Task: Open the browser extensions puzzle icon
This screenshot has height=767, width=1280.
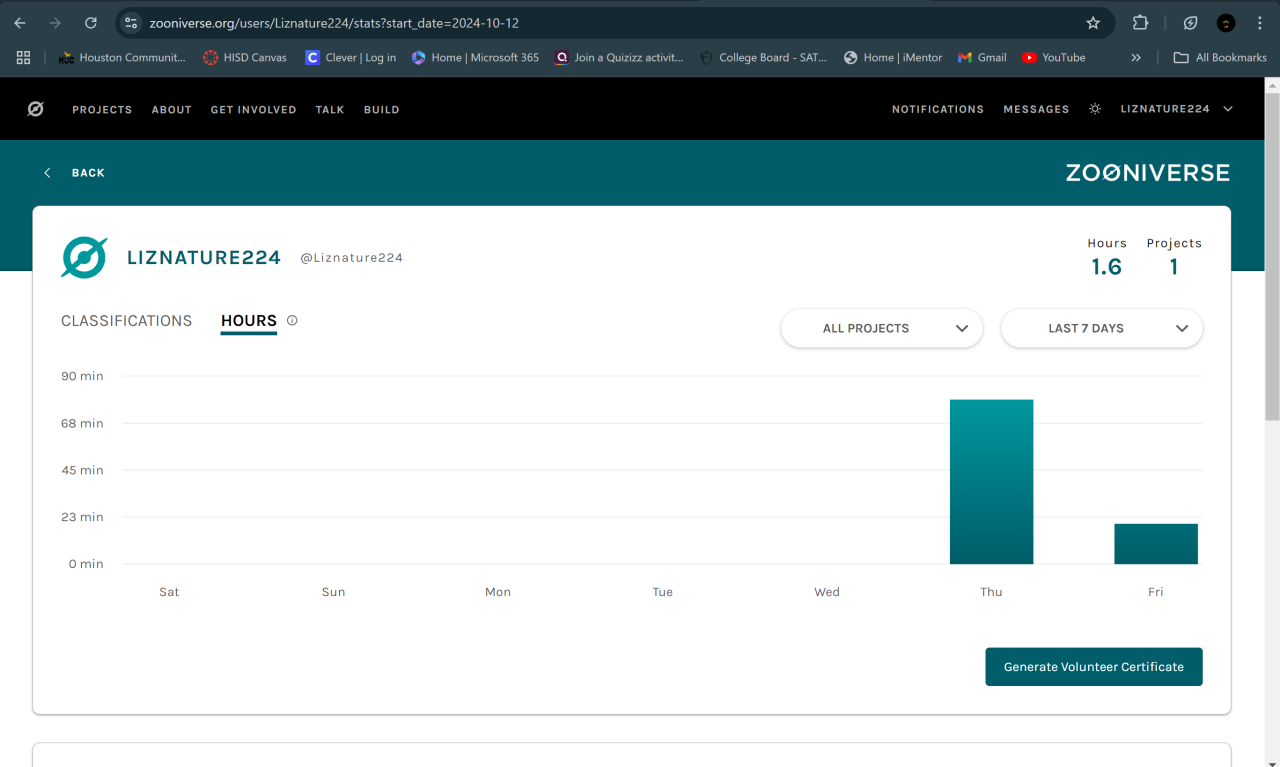Action: tap(1140, 23)
